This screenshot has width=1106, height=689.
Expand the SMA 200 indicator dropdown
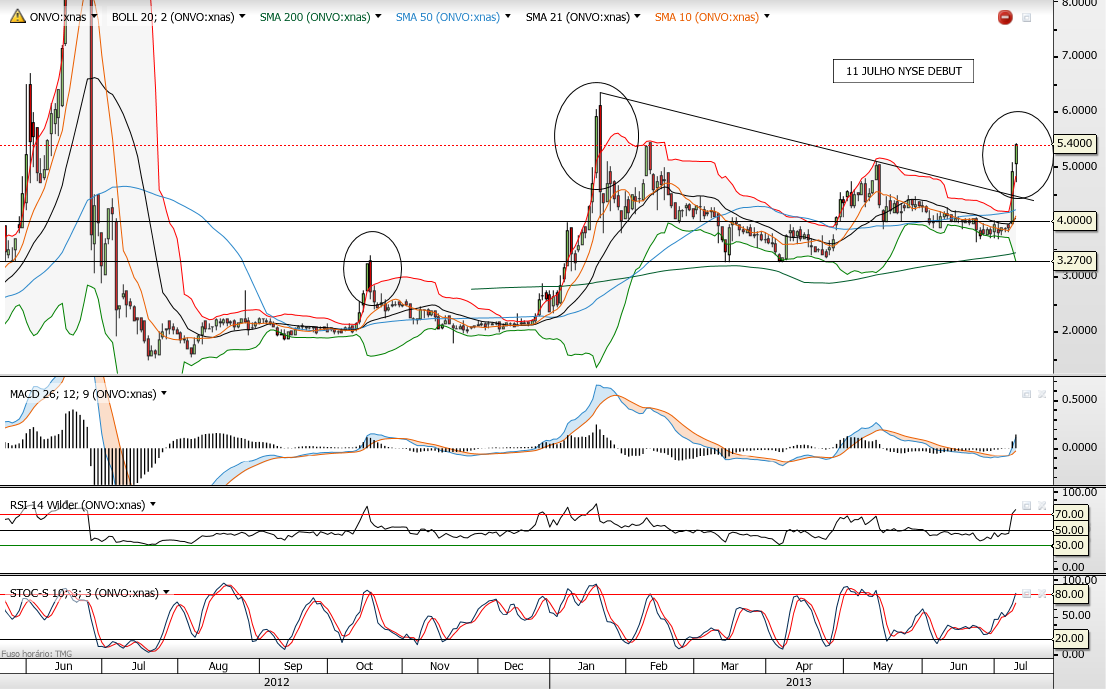[378, 16]
